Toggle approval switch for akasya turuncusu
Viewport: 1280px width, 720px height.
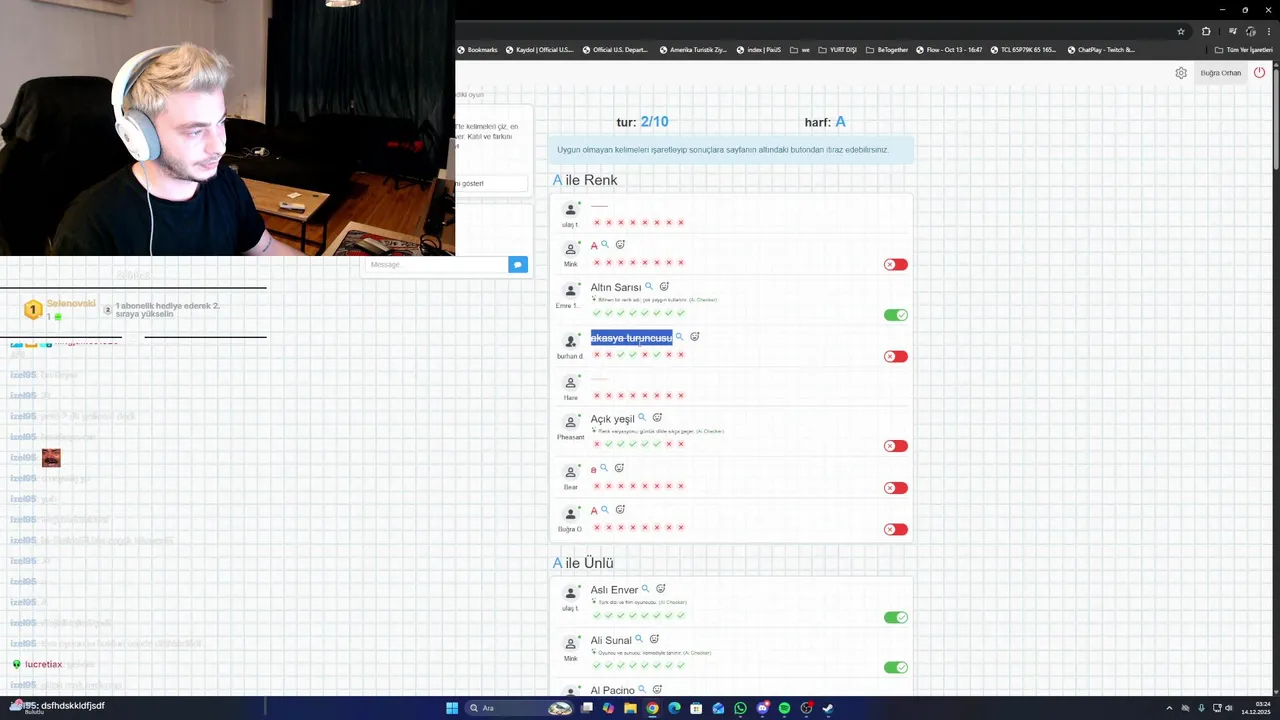[x=896, y=356]
